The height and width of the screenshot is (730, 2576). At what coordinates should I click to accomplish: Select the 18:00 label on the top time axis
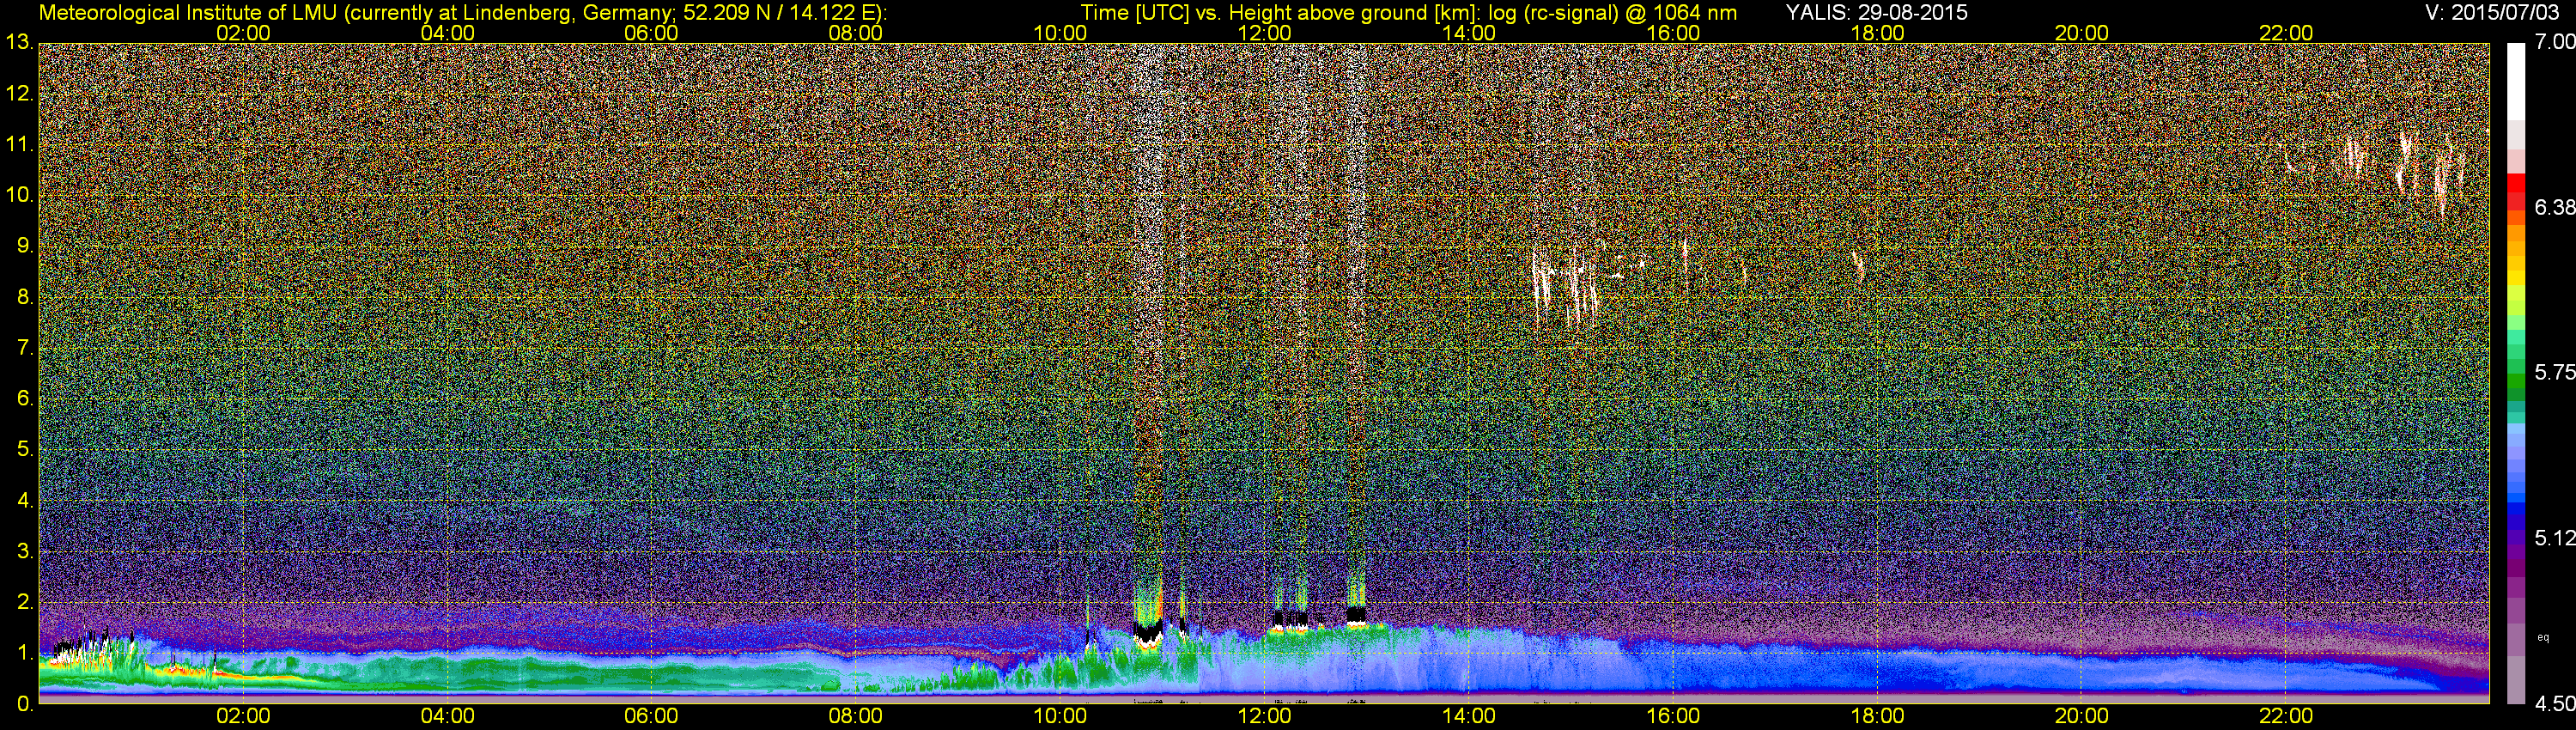click(1878, 33)
